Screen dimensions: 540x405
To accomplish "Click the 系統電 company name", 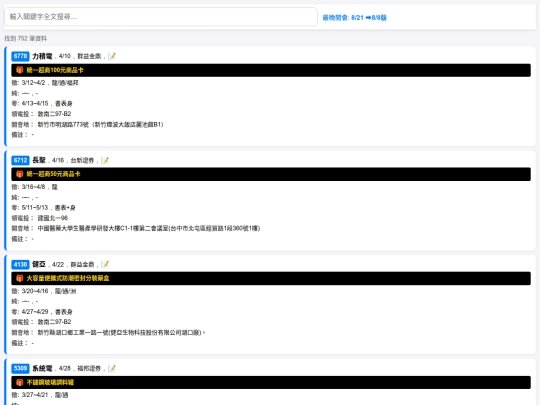I will pyautogui.click(x=42, y=368).
